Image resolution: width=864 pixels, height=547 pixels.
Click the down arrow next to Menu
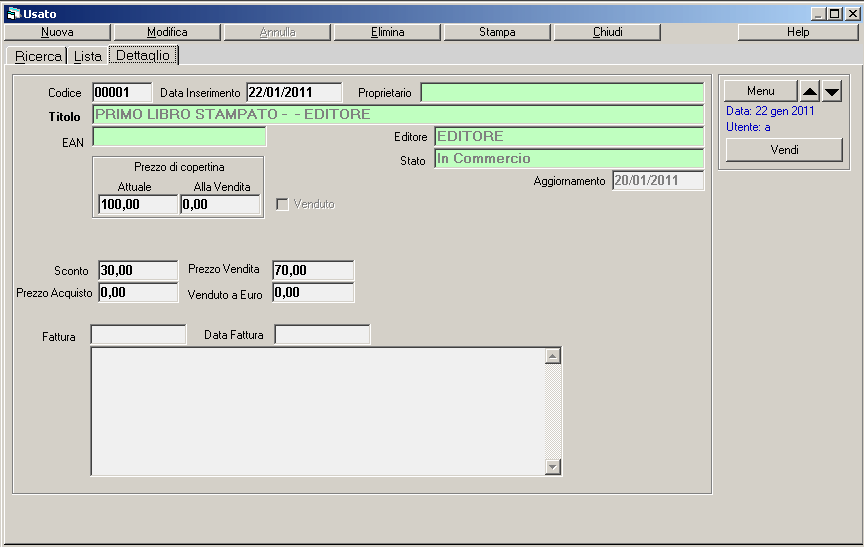click(x=832, y=91)
